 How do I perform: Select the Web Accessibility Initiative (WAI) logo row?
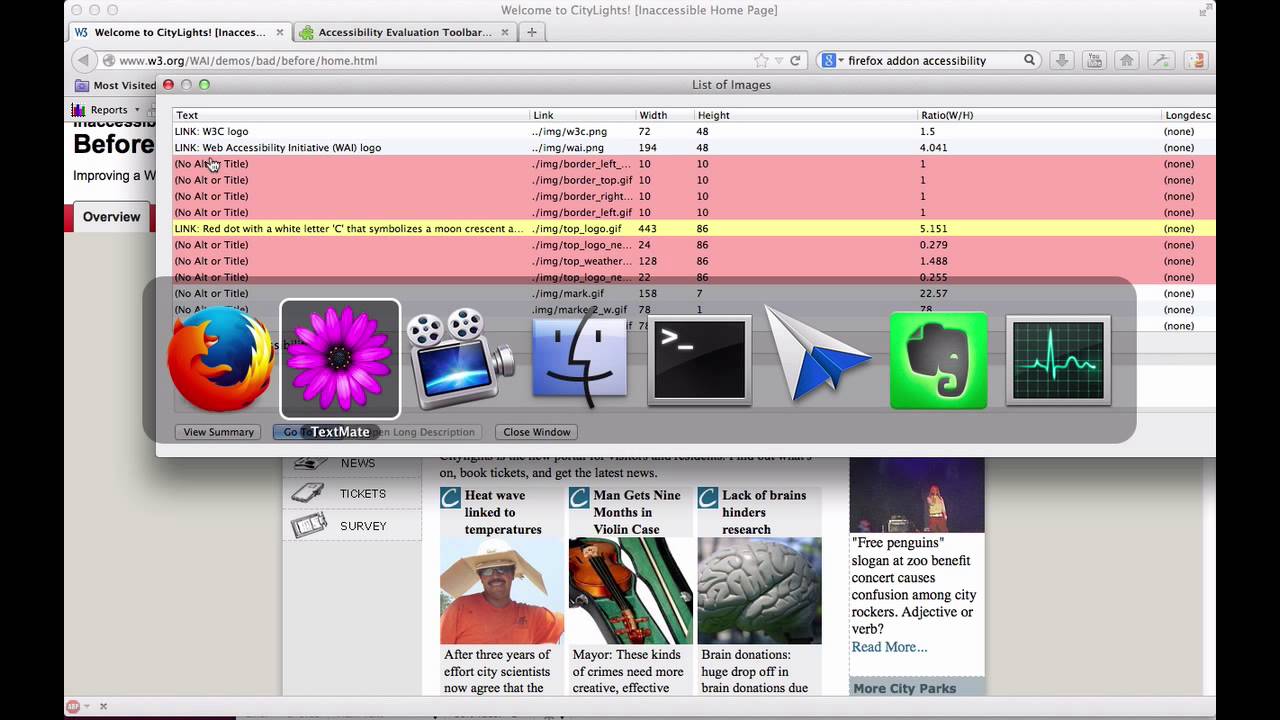tap(694, 147)
